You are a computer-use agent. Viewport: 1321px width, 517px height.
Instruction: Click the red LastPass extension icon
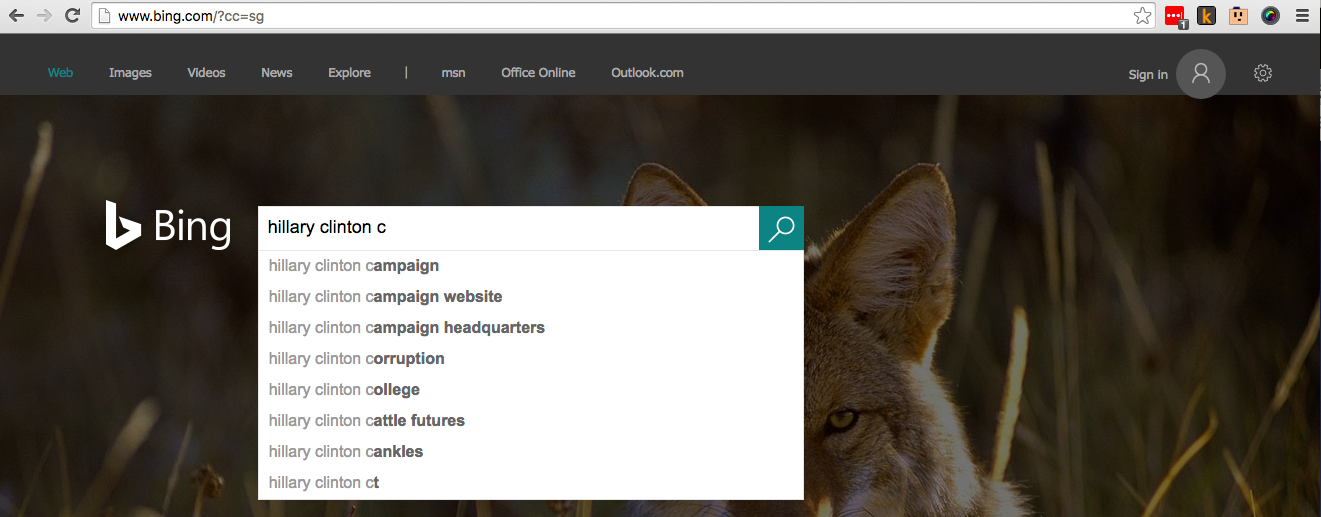pos(1175,16)
